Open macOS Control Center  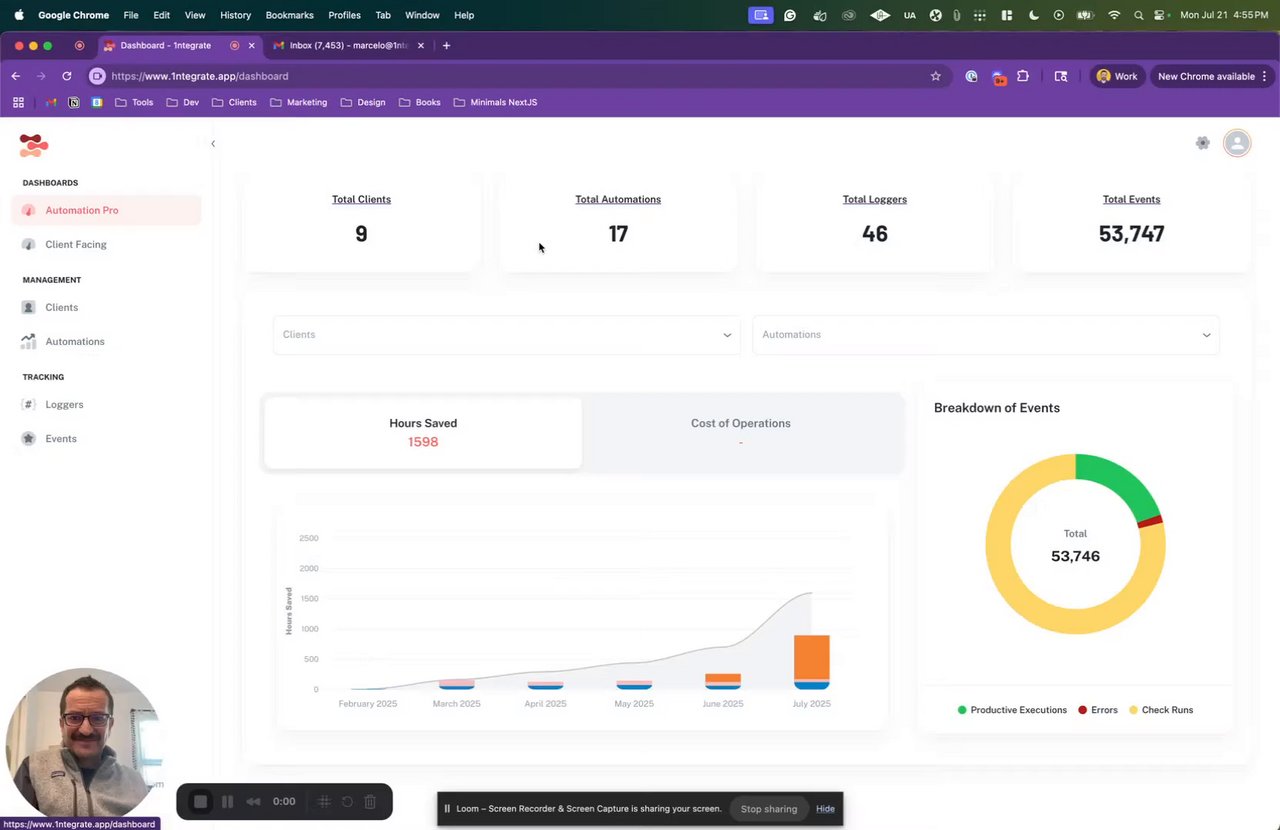pyautogui.click(x=1161, y=15)
